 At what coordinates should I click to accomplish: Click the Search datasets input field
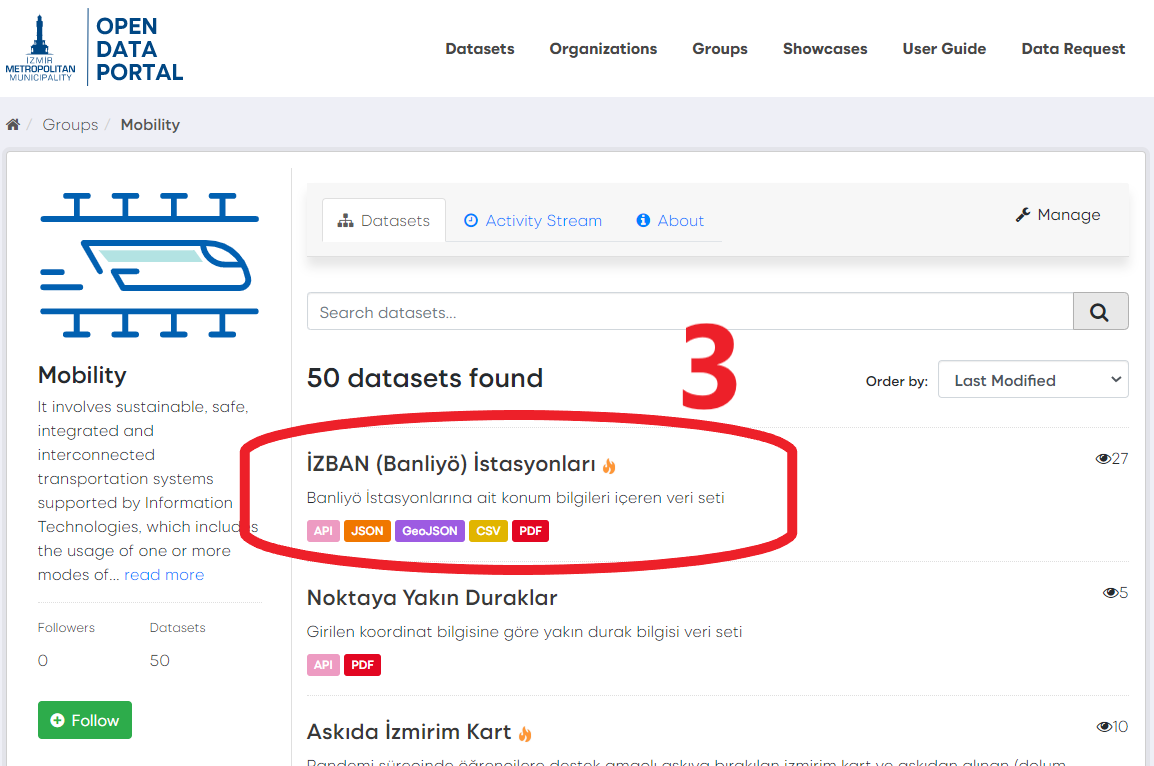pyautogui.click(x=689, y=312)
